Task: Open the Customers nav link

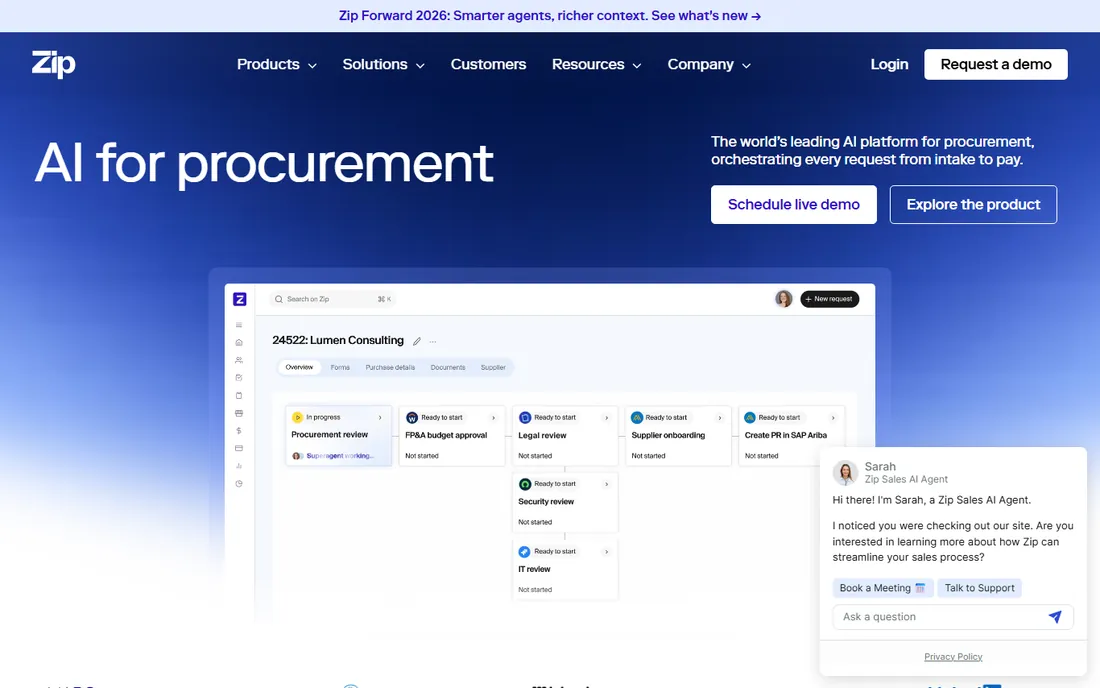Action: point(488,65)
